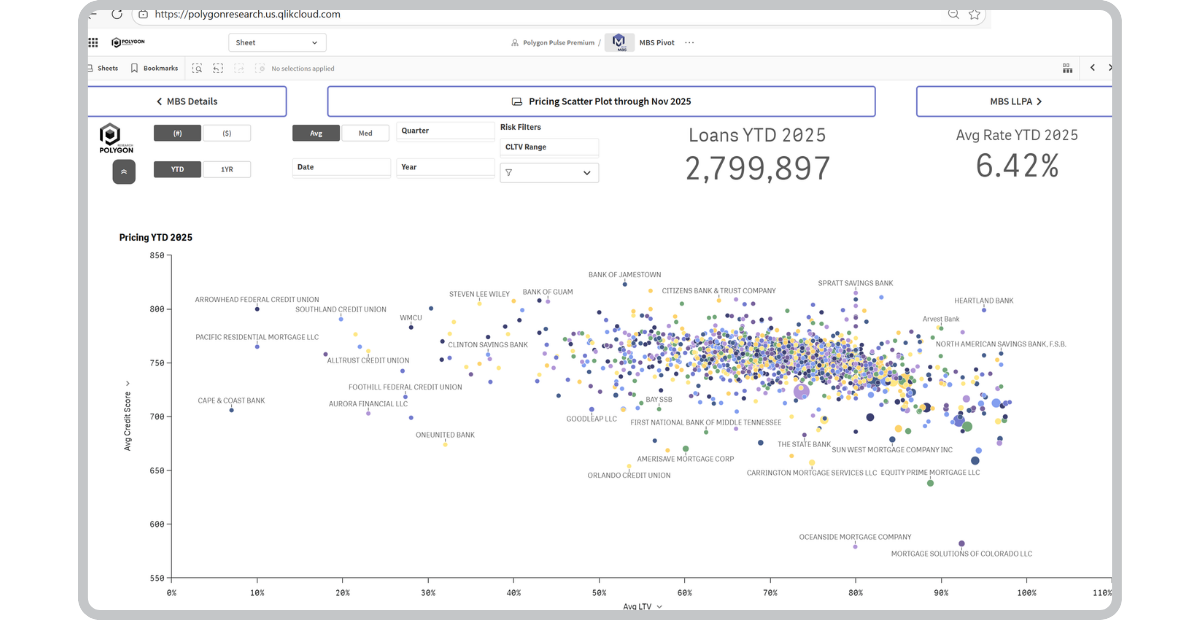1200x620 pixels.
Task: Toggle Med instead of Avg
Action: pyautogui.click(x=365, y=131)
